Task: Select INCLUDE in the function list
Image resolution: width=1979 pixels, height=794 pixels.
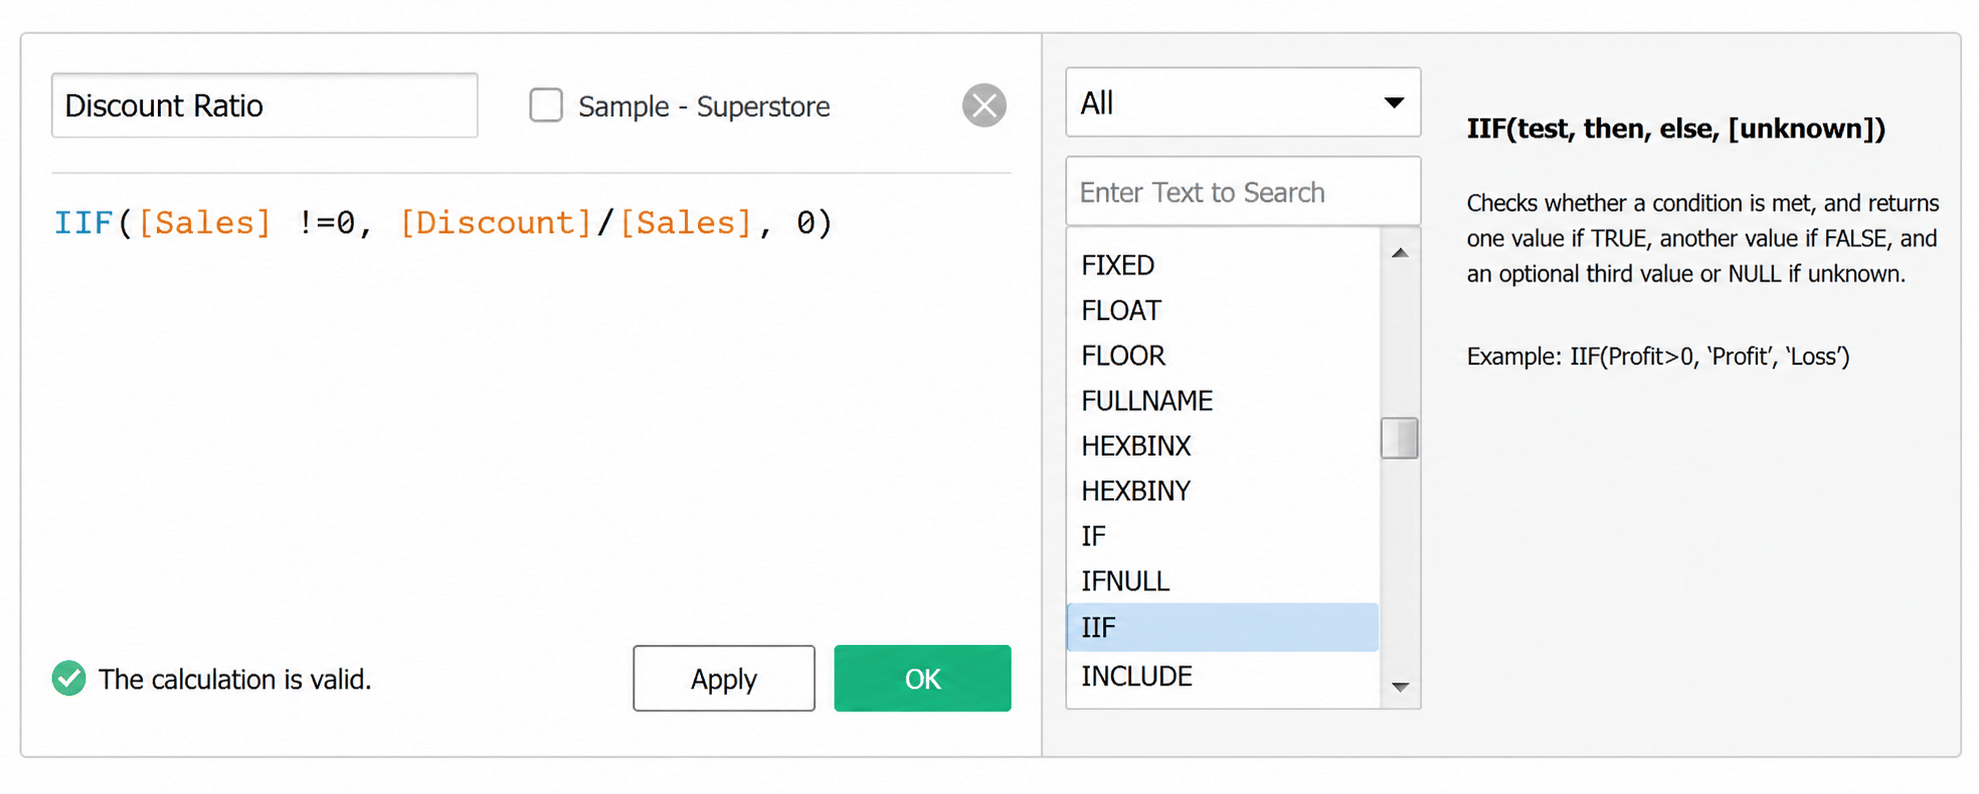Action: coord(1223,676)
